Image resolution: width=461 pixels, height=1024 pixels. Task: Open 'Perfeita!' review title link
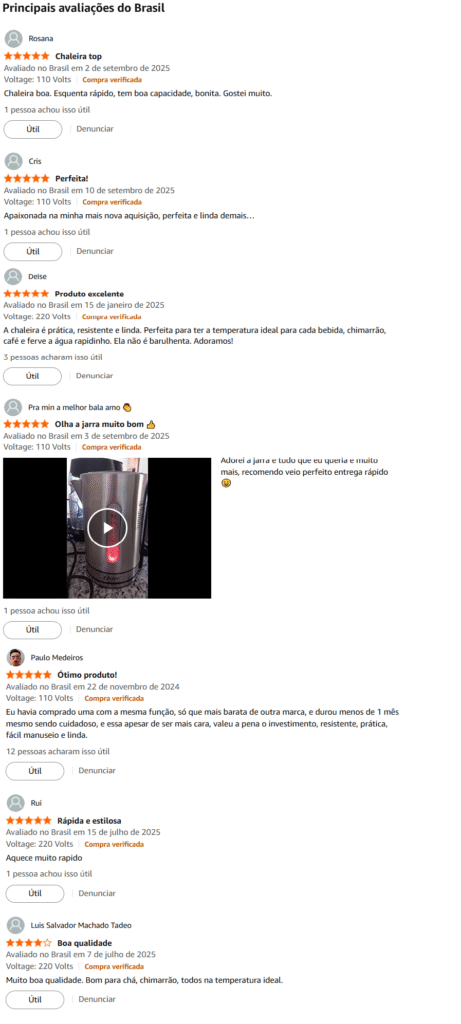(x=72, y=178)
